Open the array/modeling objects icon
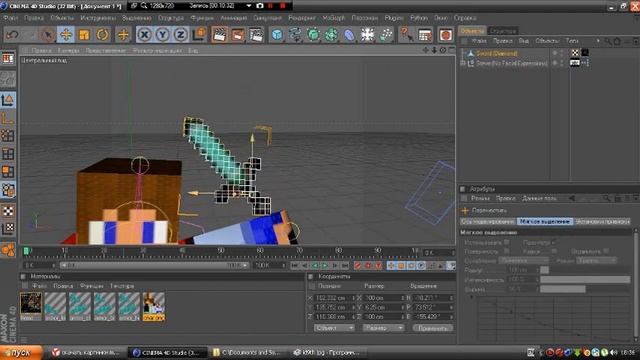The height and width of the screenshot is (360, 640). point(331,35)
